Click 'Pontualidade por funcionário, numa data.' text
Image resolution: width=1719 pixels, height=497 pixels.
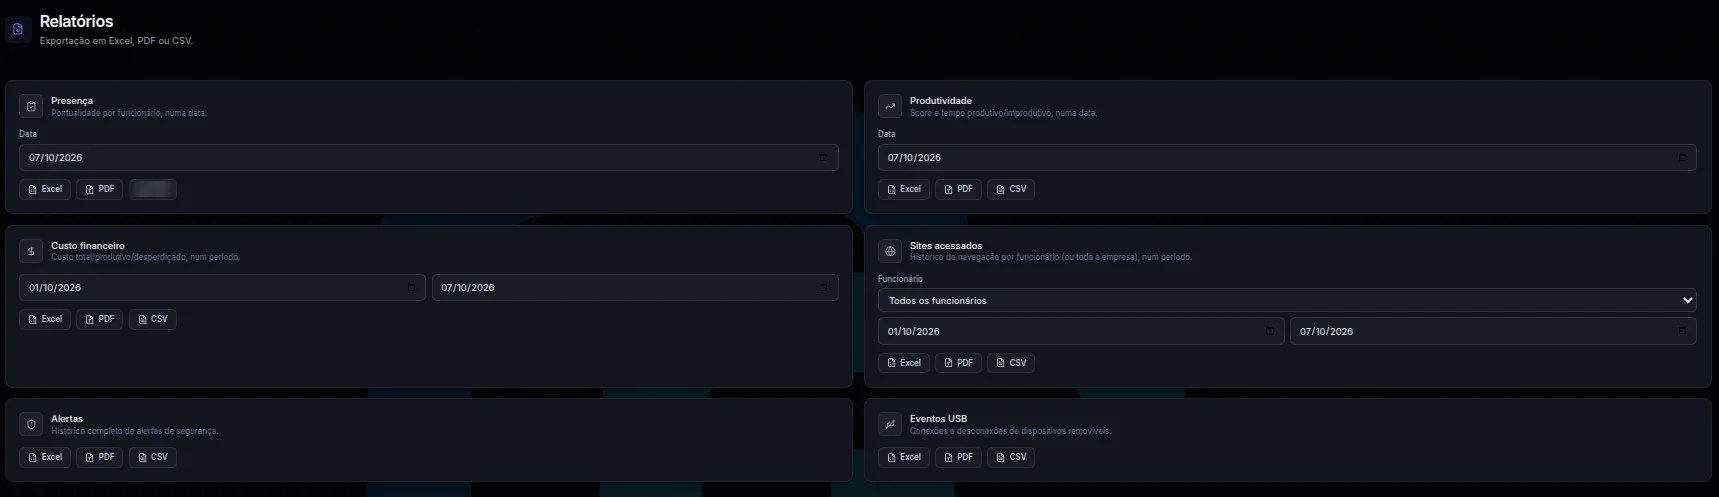click(129, 113)
